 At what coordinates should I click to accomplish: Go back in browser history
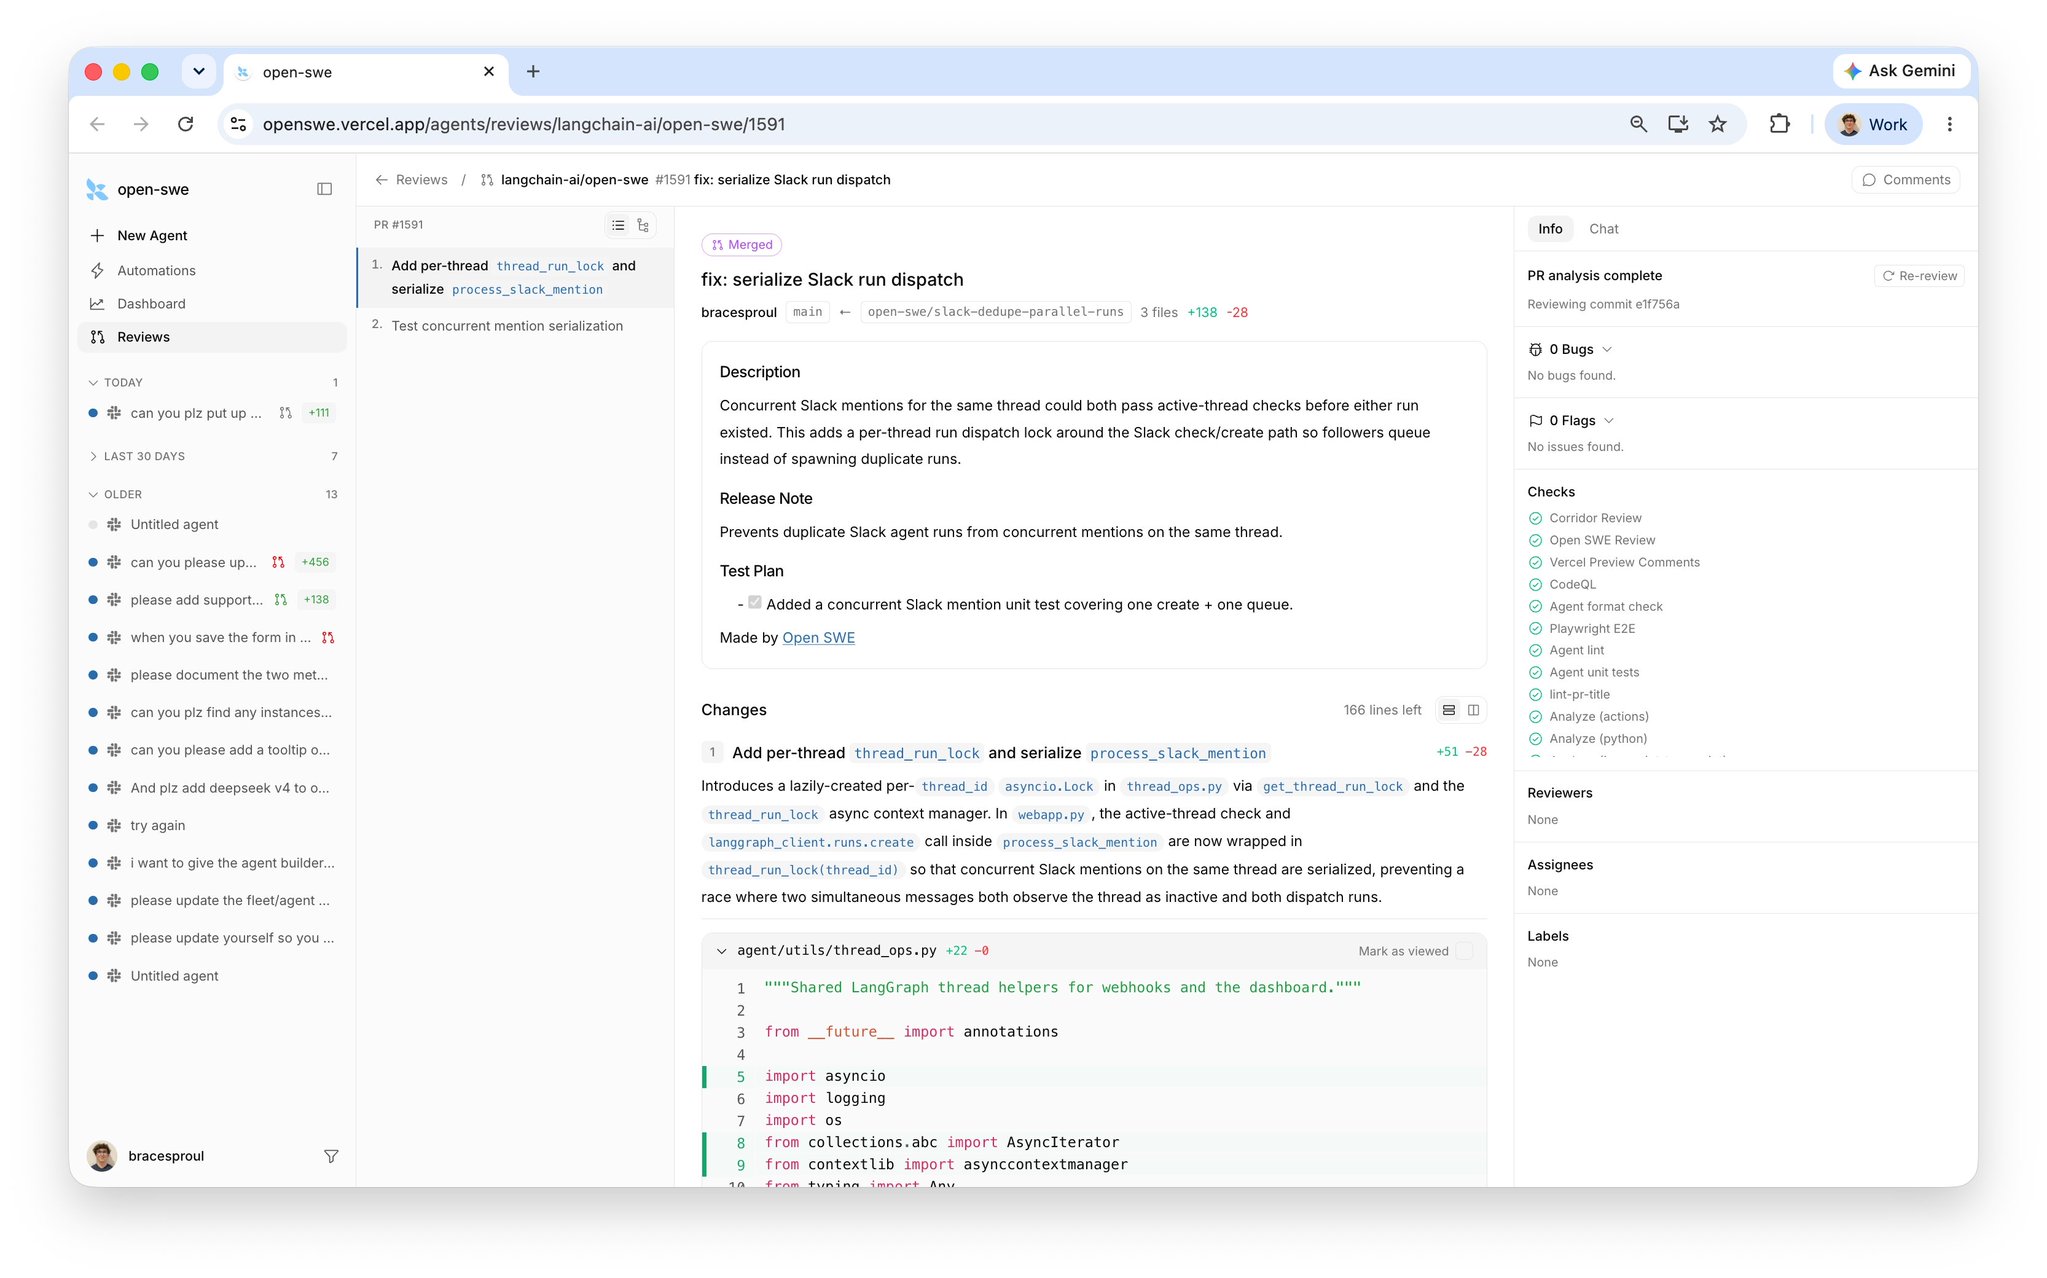97,124
